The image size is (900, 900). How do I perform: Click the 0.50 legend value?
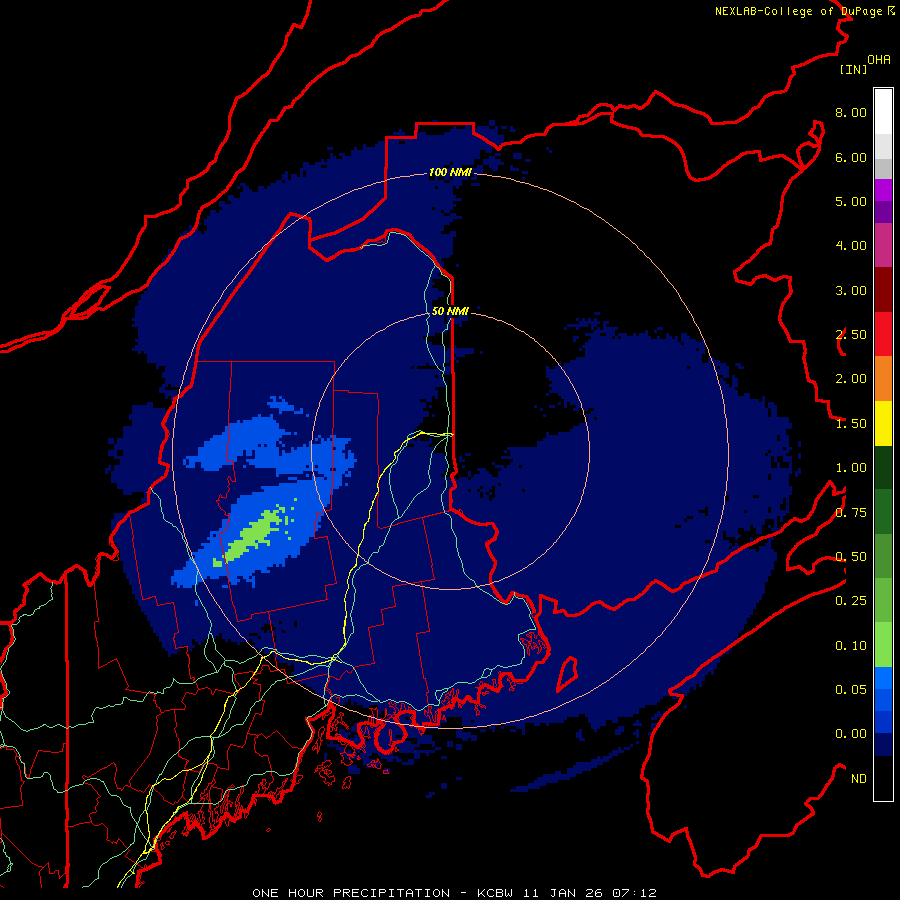click(851, 557)
